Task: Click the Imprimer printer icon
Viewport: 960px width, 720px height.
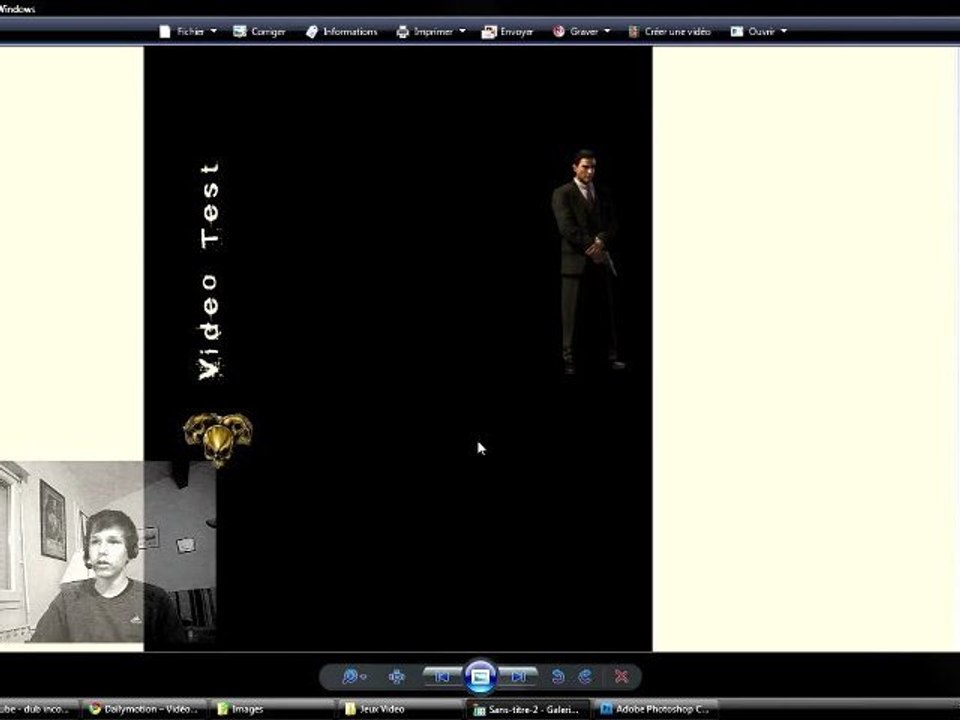Action: (402, 31)
